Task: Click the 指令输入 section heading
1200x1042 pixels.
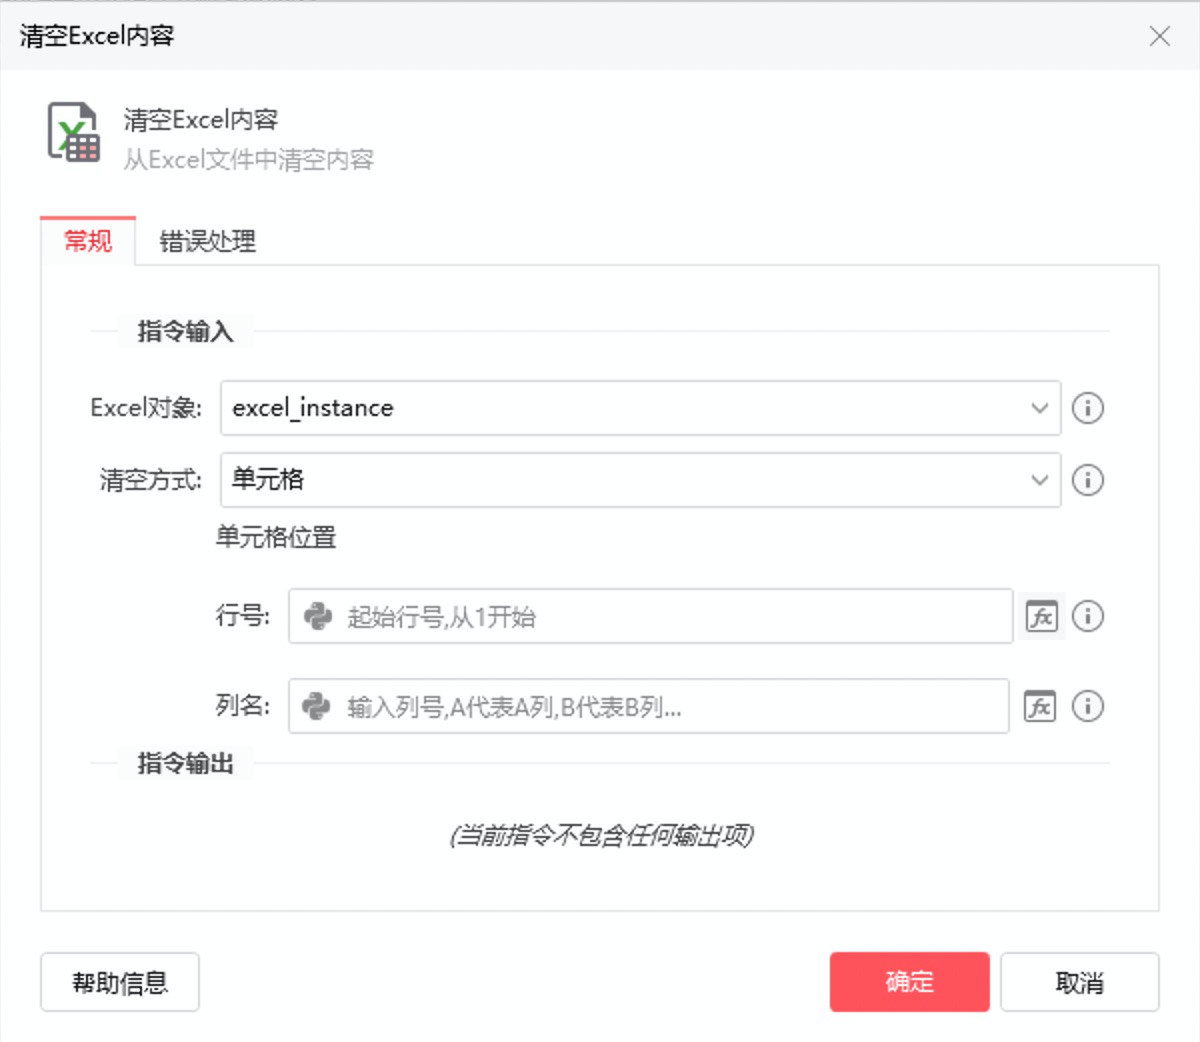Action: coord(186,331)
